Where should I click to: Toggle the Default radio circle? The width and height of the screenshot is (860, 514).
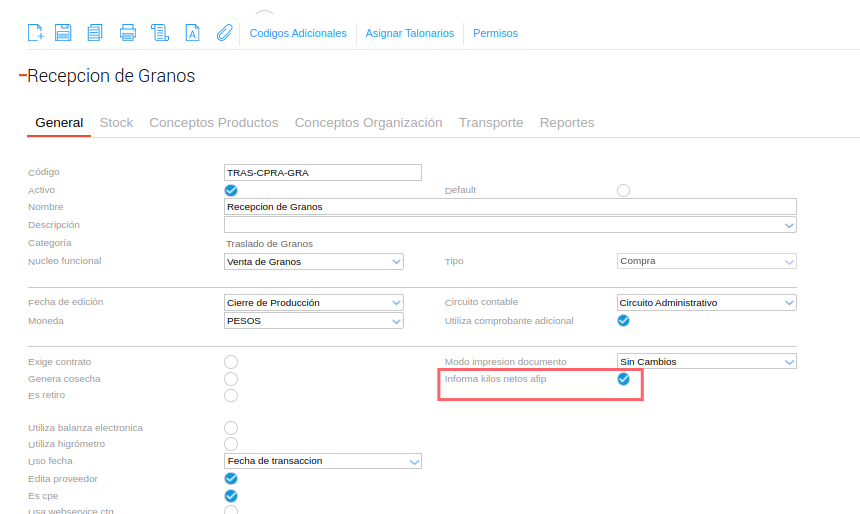coord(624,190)
